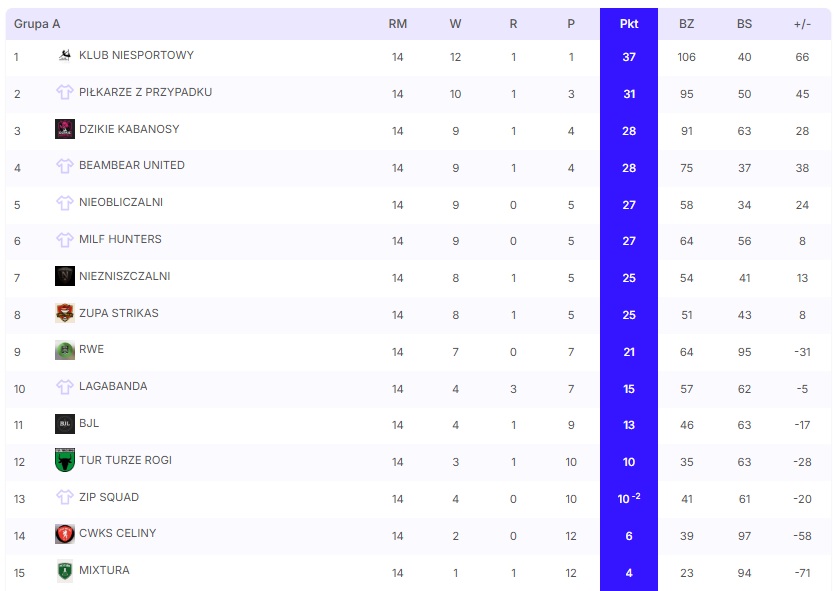Click the RWE team logo
This screenshot has width=835, height=591.
coord(65,350)
